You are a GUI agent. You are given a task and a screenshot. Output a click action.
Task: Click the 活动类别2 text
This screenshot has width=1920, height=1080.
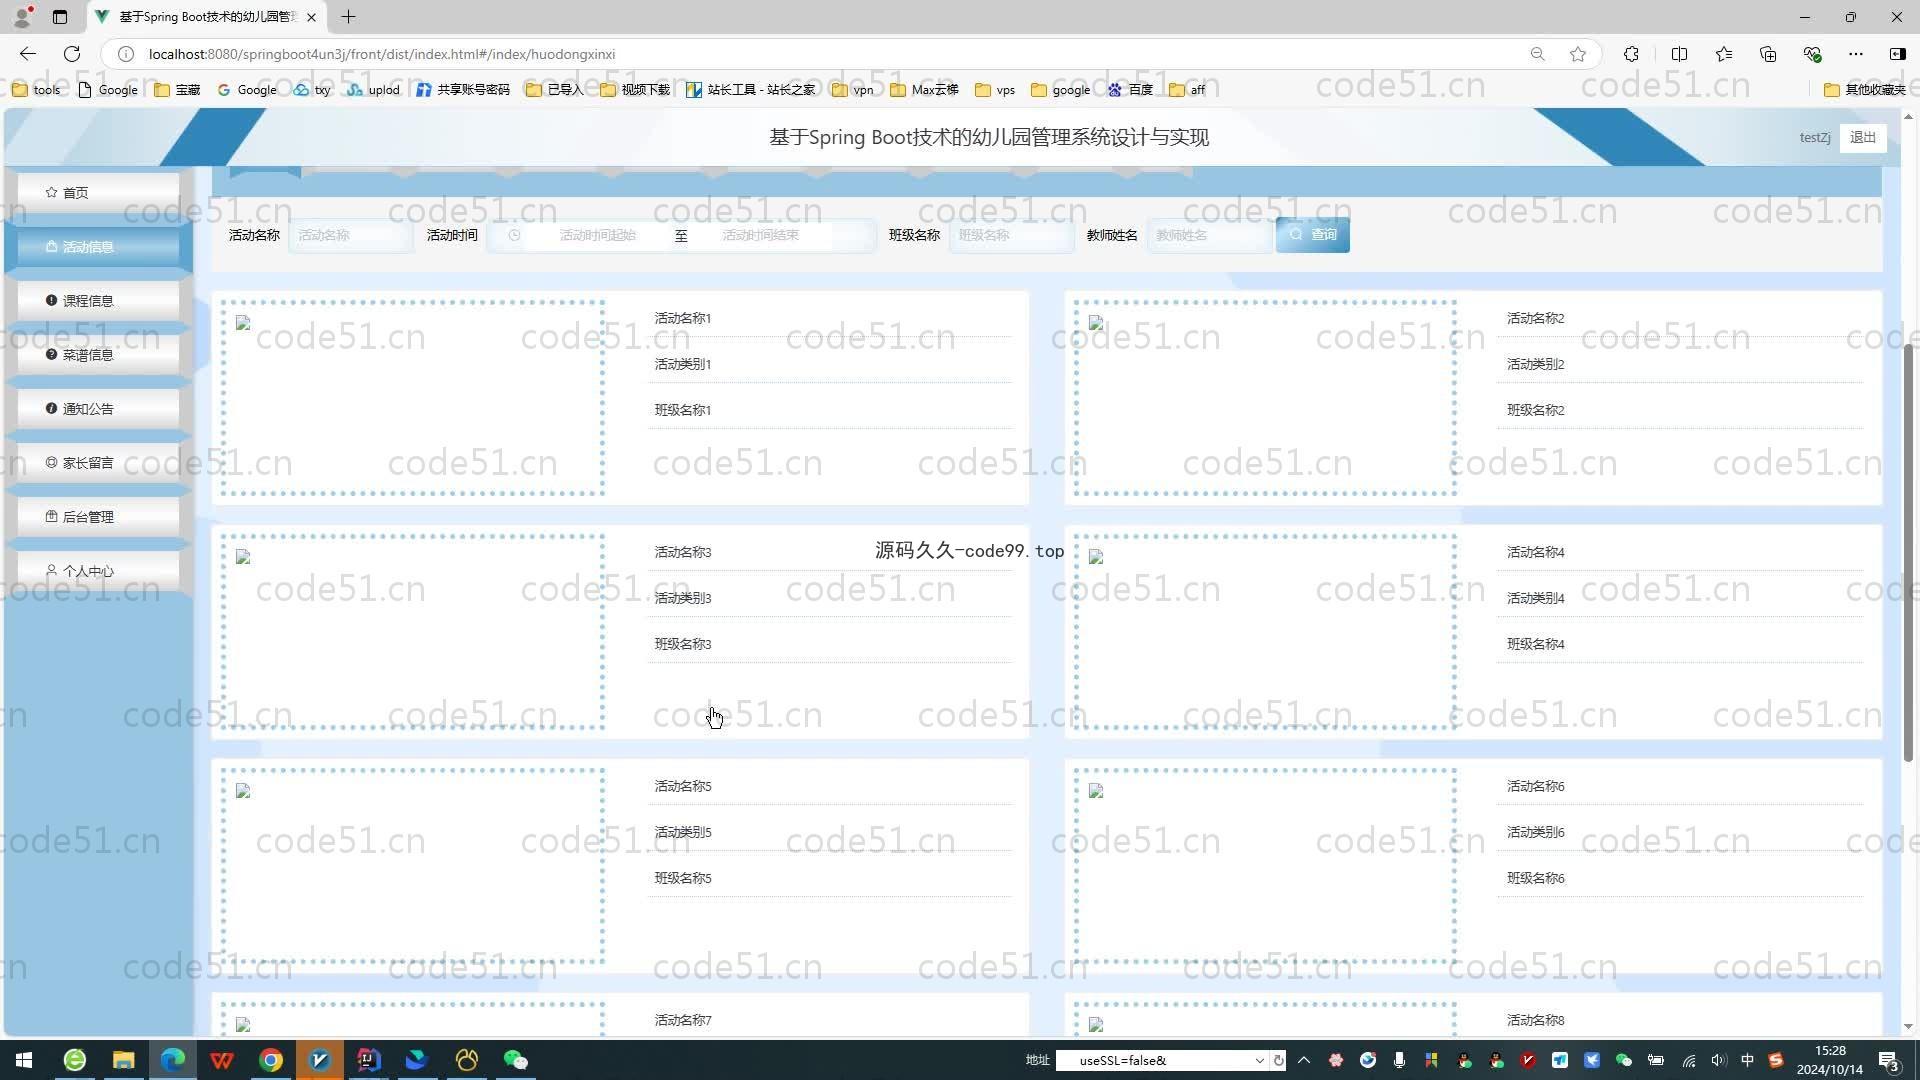pyautogui.click(x=1535, y=364)
